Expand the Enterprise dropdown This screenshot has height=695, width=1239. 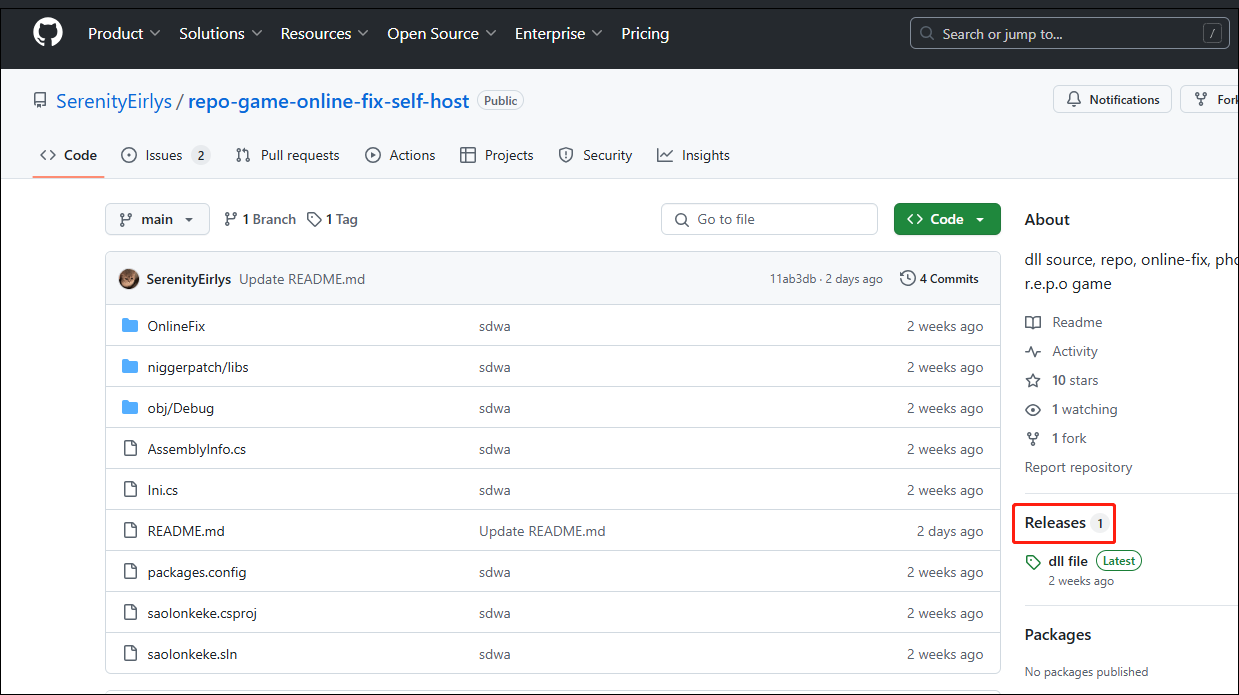point(558,33)
